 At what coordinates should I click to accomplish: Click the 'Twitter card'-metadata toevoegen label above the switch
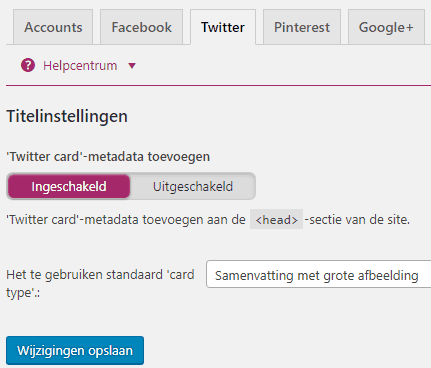point(108,156)
